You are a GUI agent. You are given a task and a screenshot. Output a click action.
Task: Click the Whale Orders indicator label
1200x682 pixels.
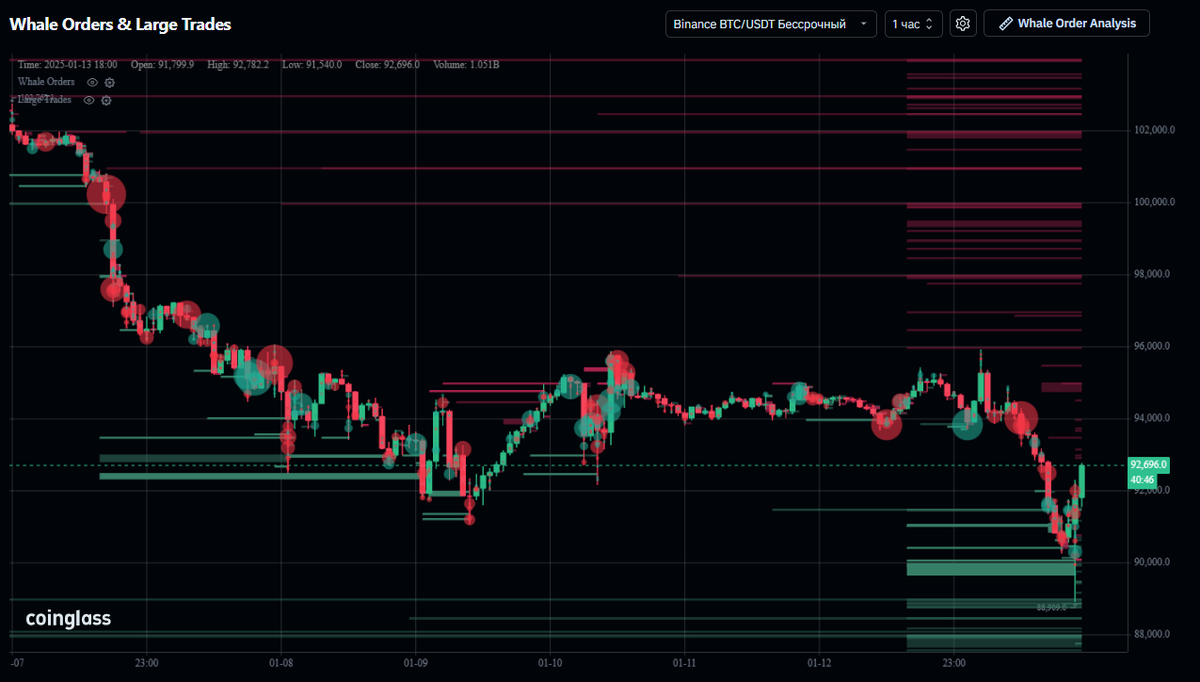(46, 81)
